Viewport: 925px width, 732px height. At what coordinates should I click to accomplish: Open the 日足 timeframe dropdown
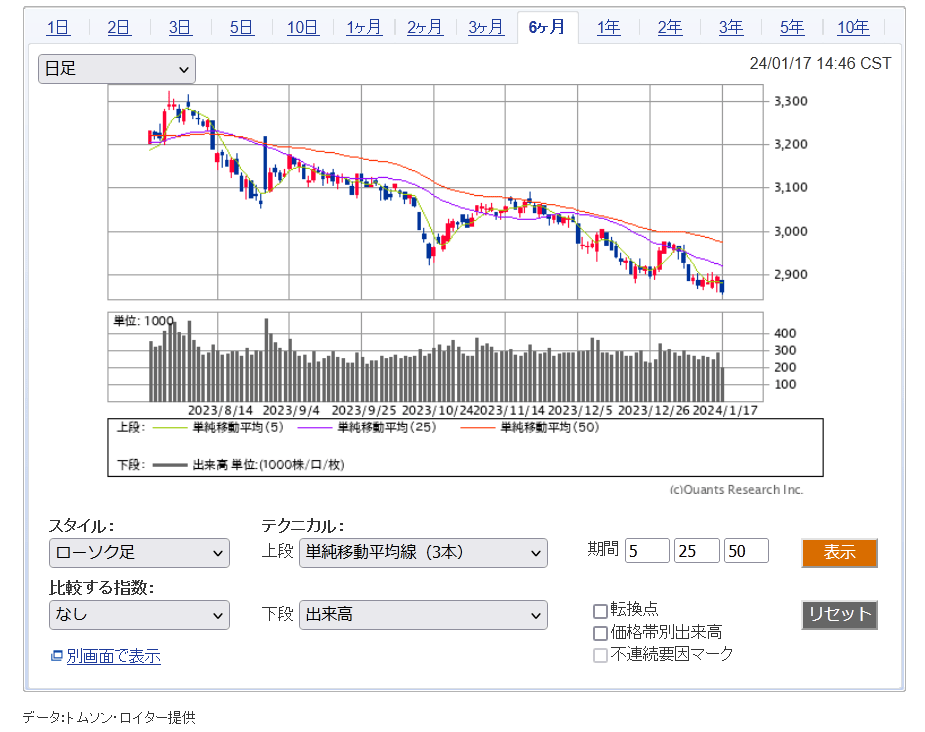[116, 69]
